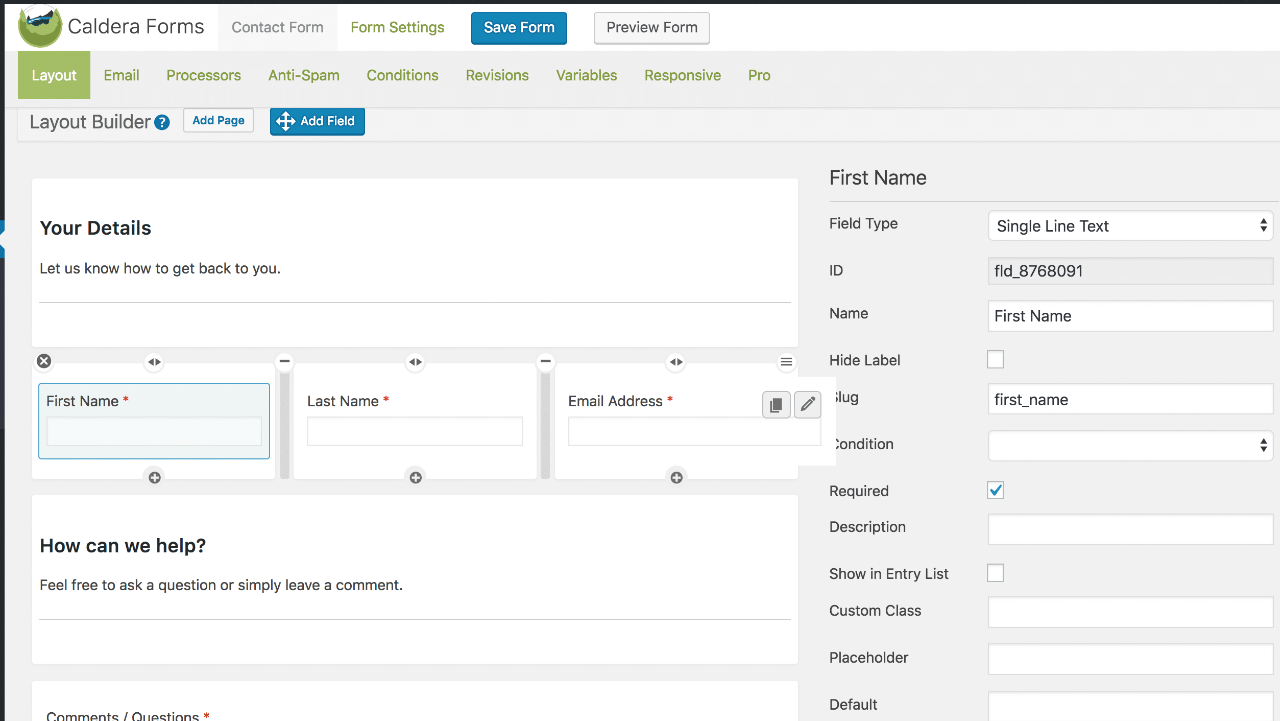
Task: Toggle the Hide Label checkbox
Action: click(x=995, y=360)
